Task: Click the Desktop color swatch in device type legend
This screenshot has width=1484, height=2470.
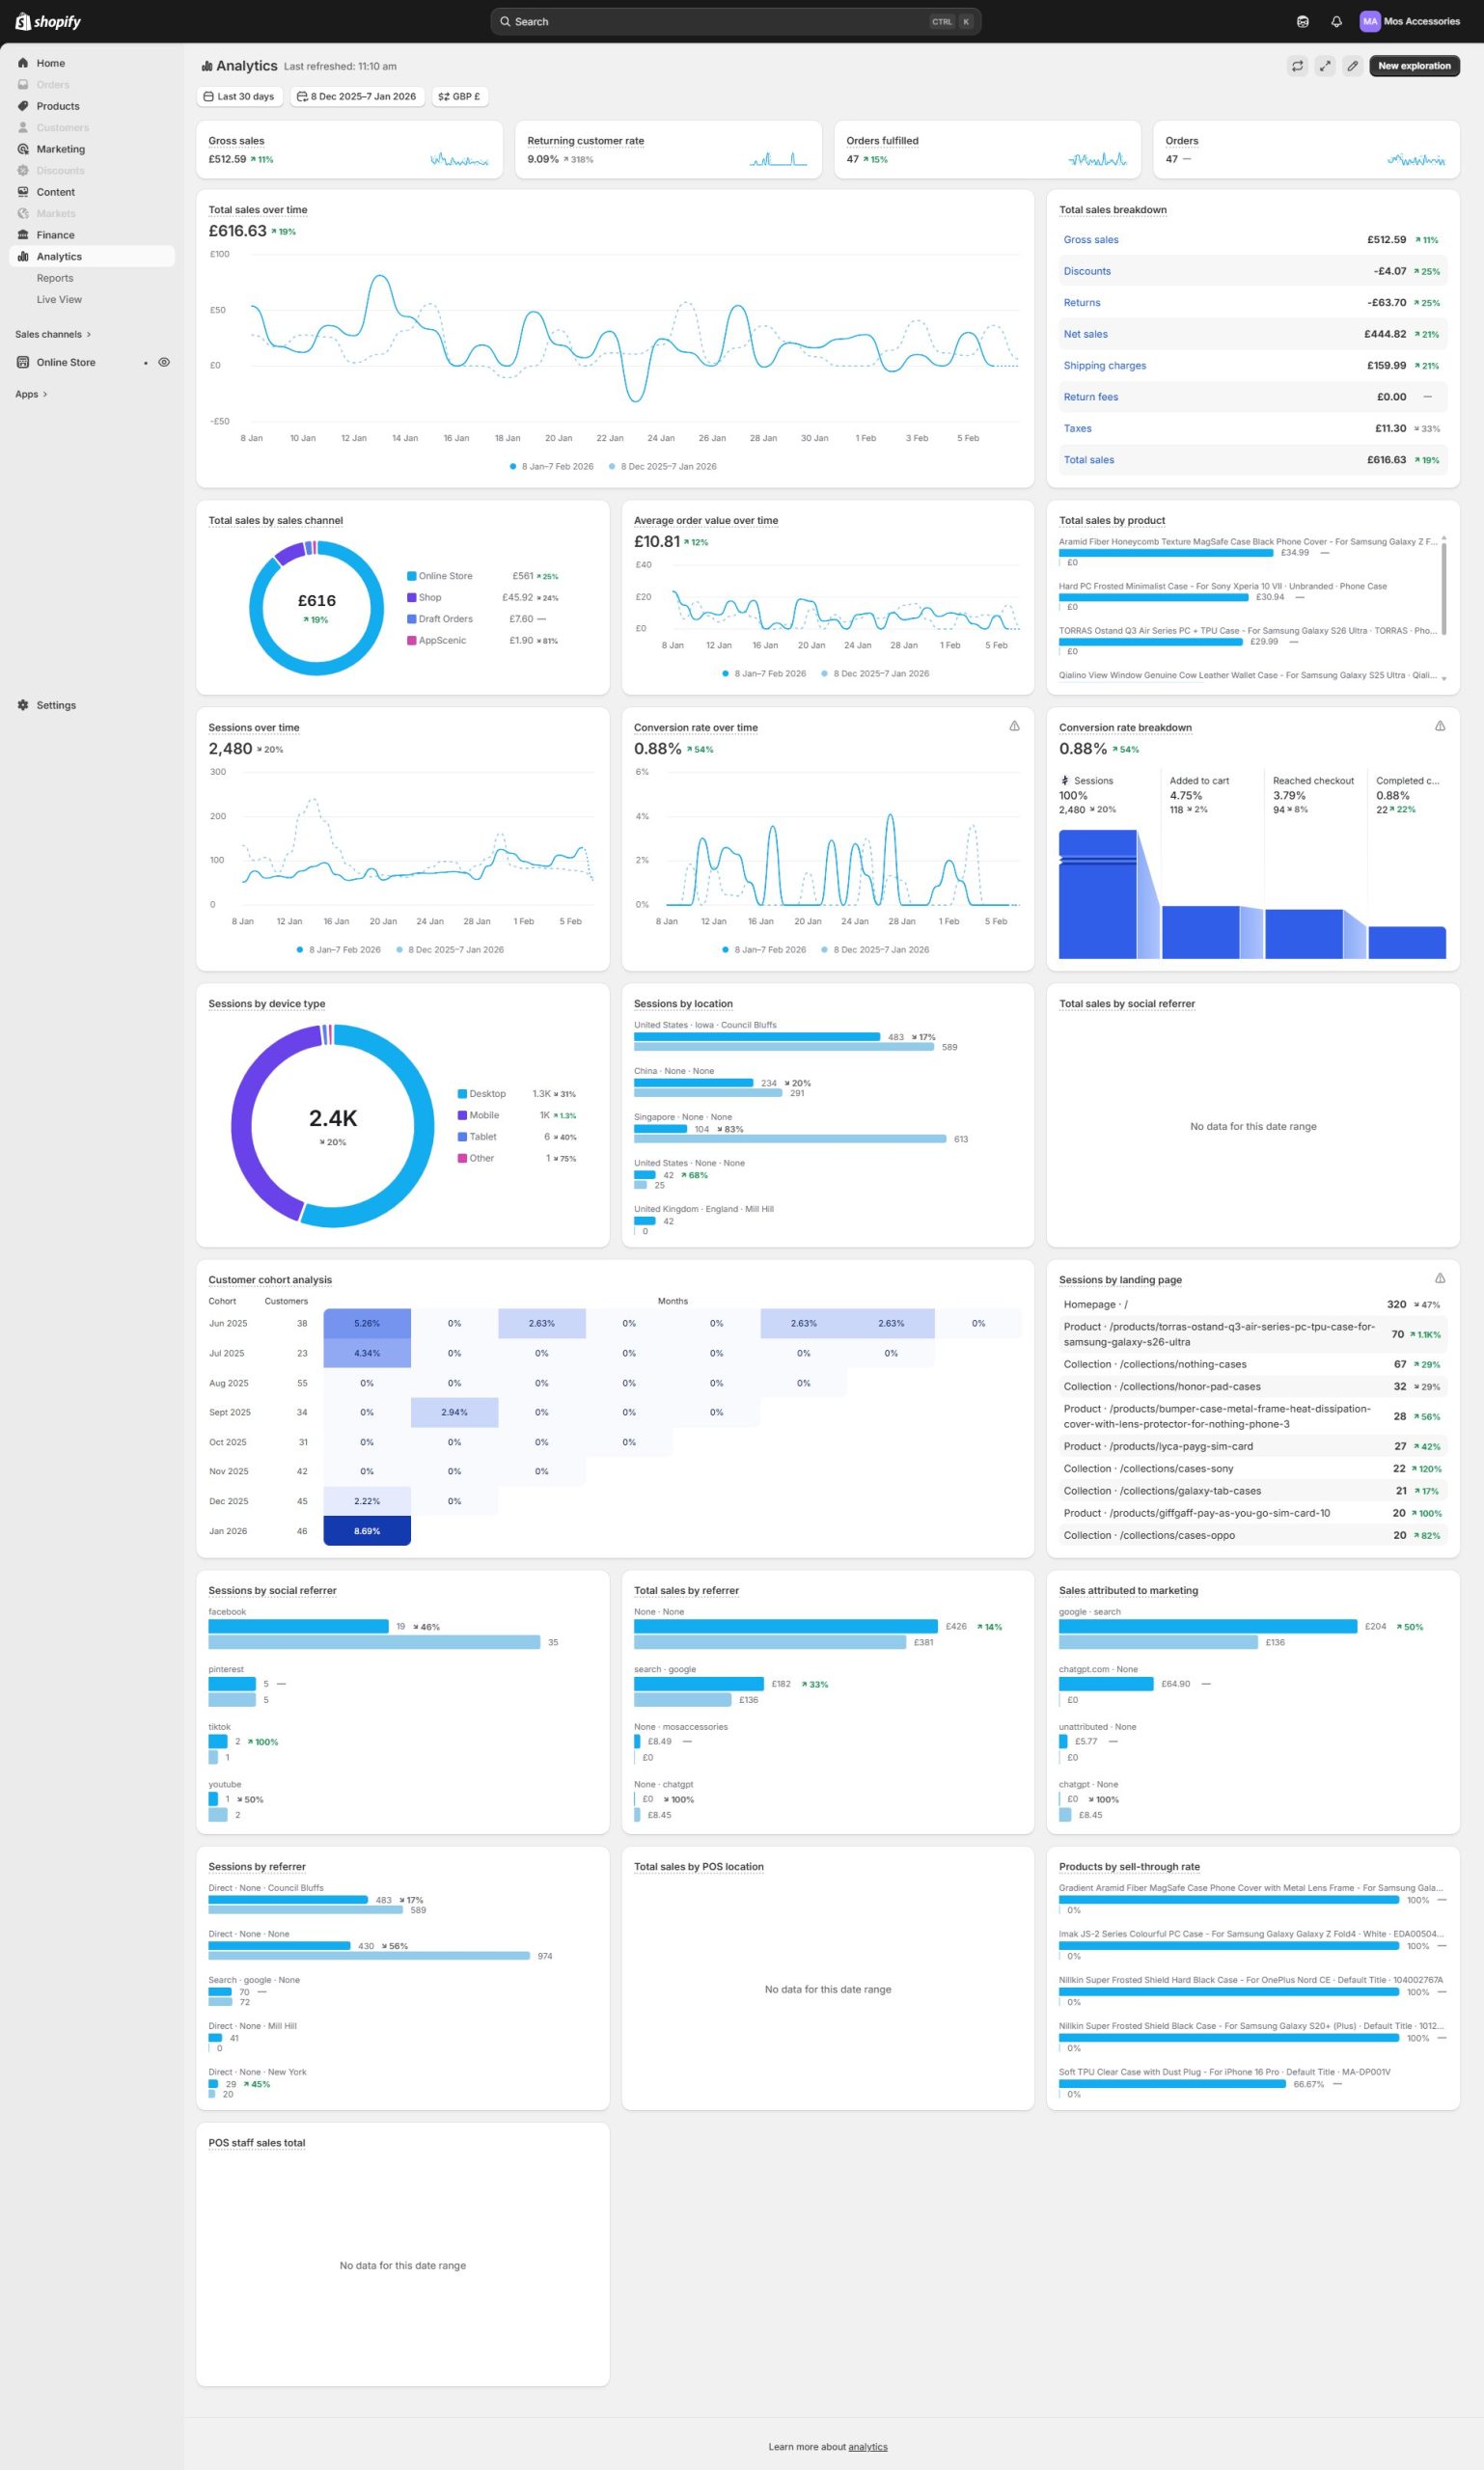Action: (462, 1093)
